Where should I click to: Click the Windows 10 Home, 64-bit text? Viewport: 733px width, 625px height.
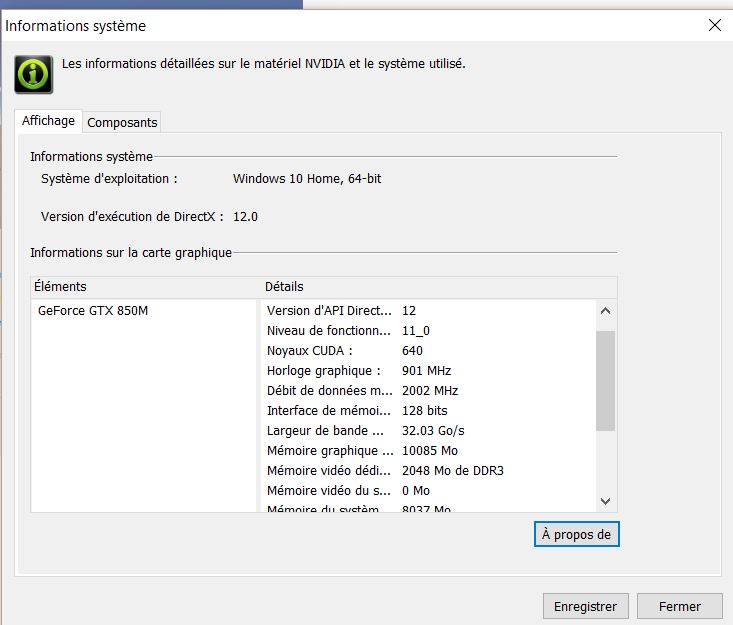307,179
